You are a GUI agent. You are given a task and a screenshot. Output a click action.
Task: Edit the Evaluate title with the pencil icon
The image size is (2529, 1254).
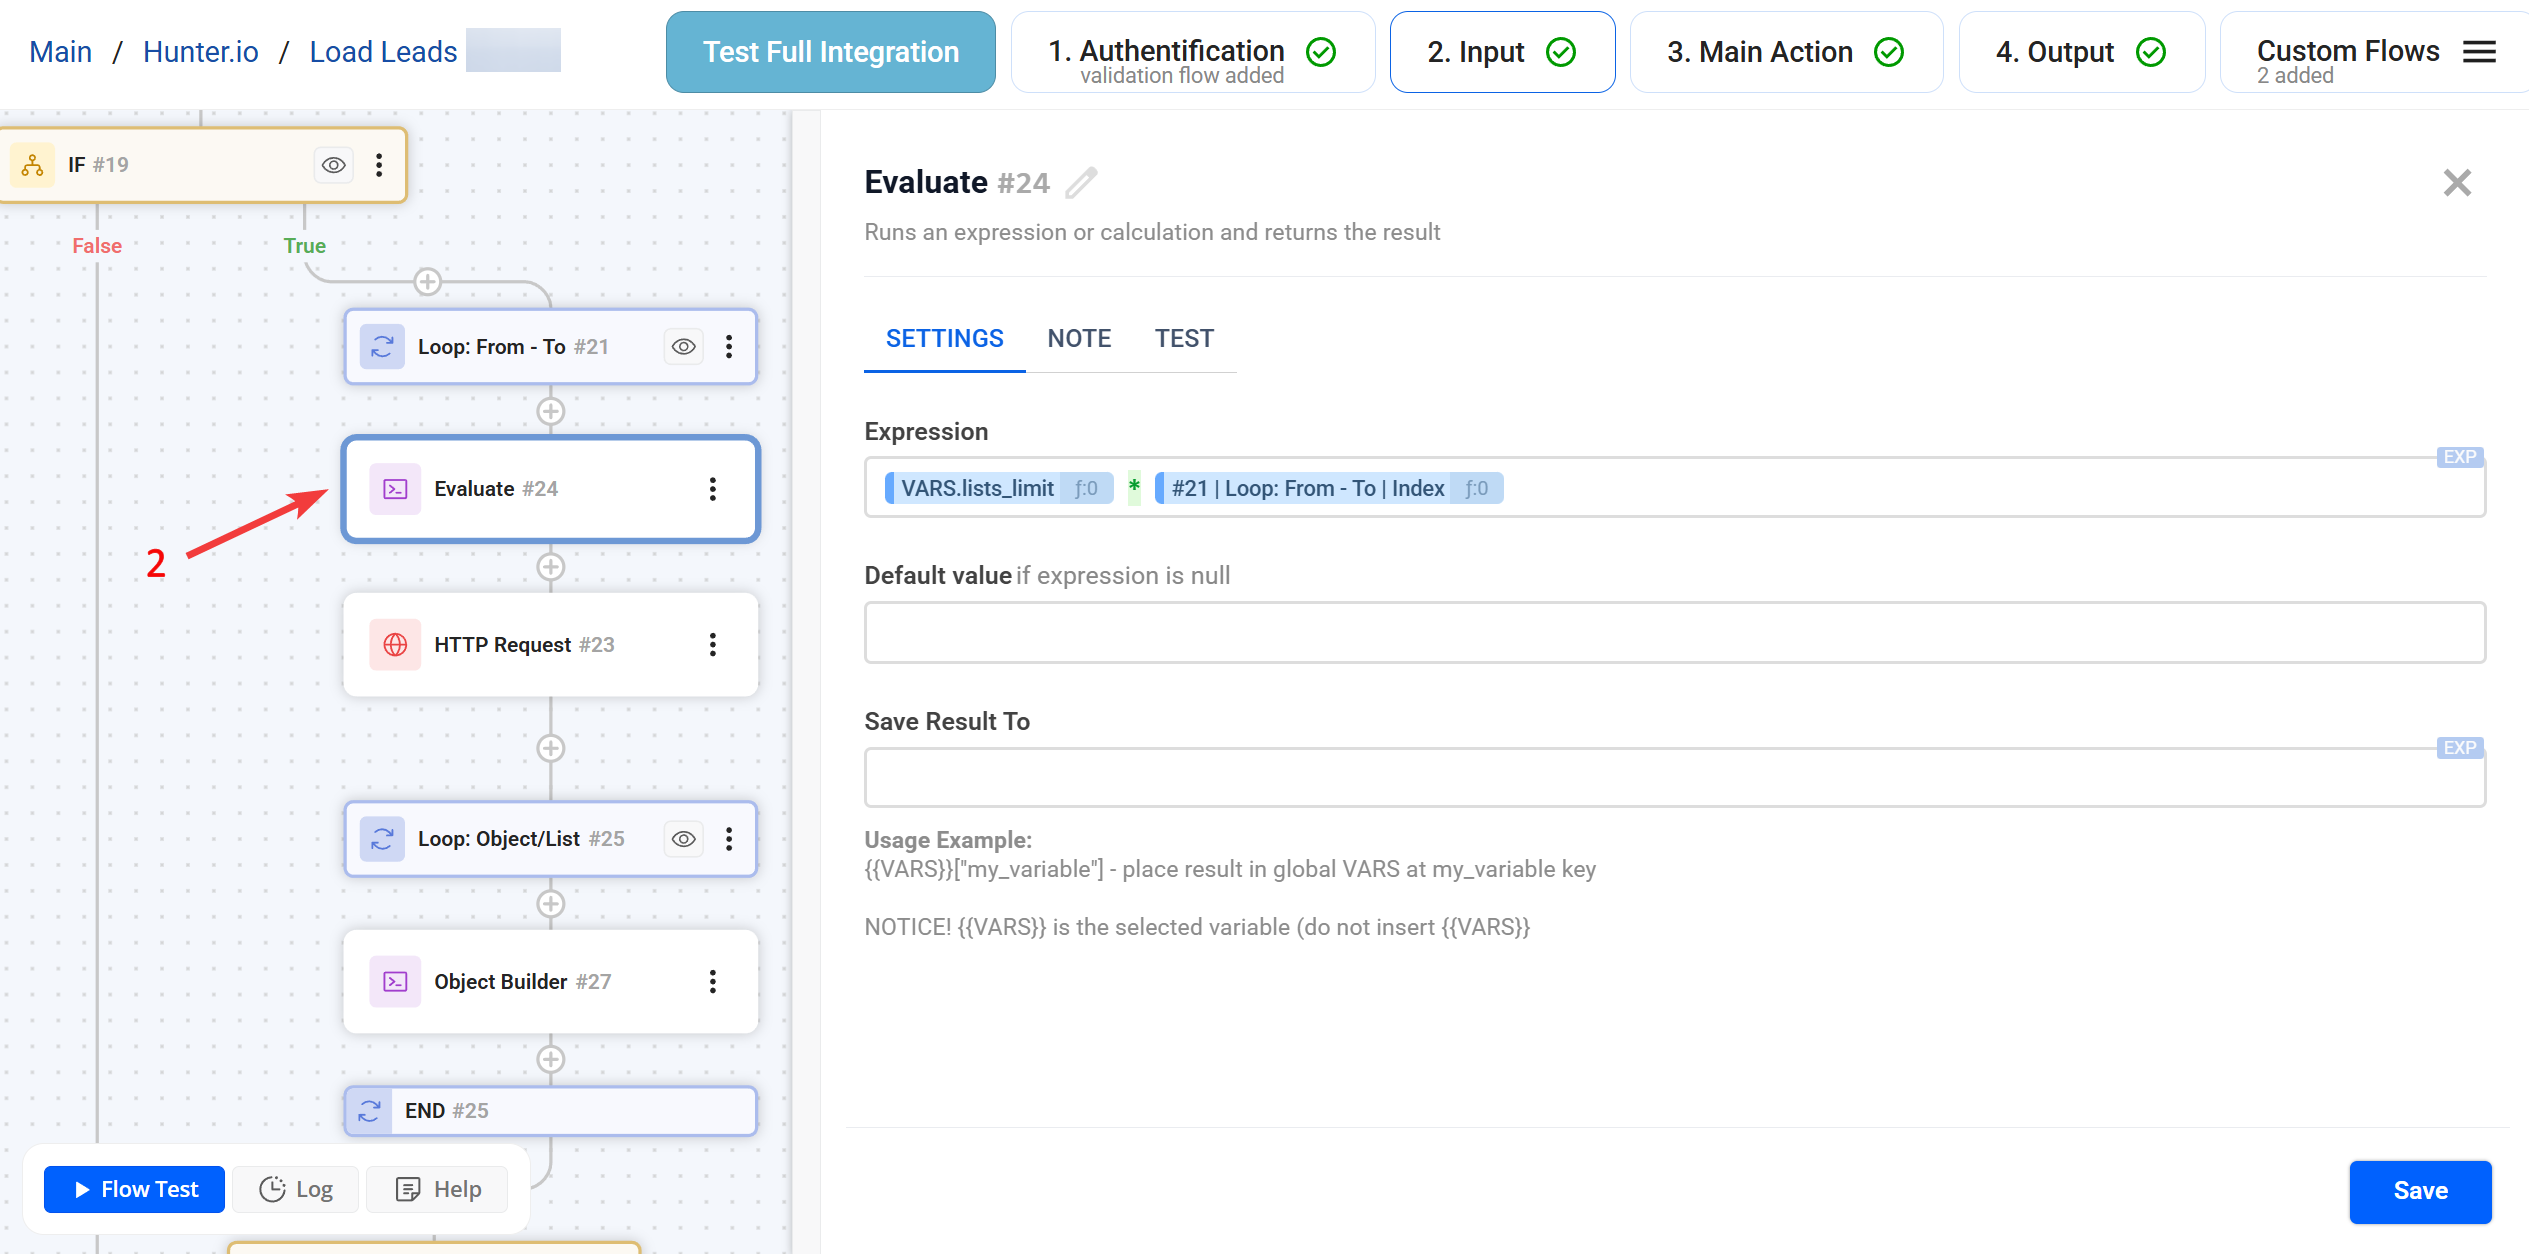tap(1081, 183)
